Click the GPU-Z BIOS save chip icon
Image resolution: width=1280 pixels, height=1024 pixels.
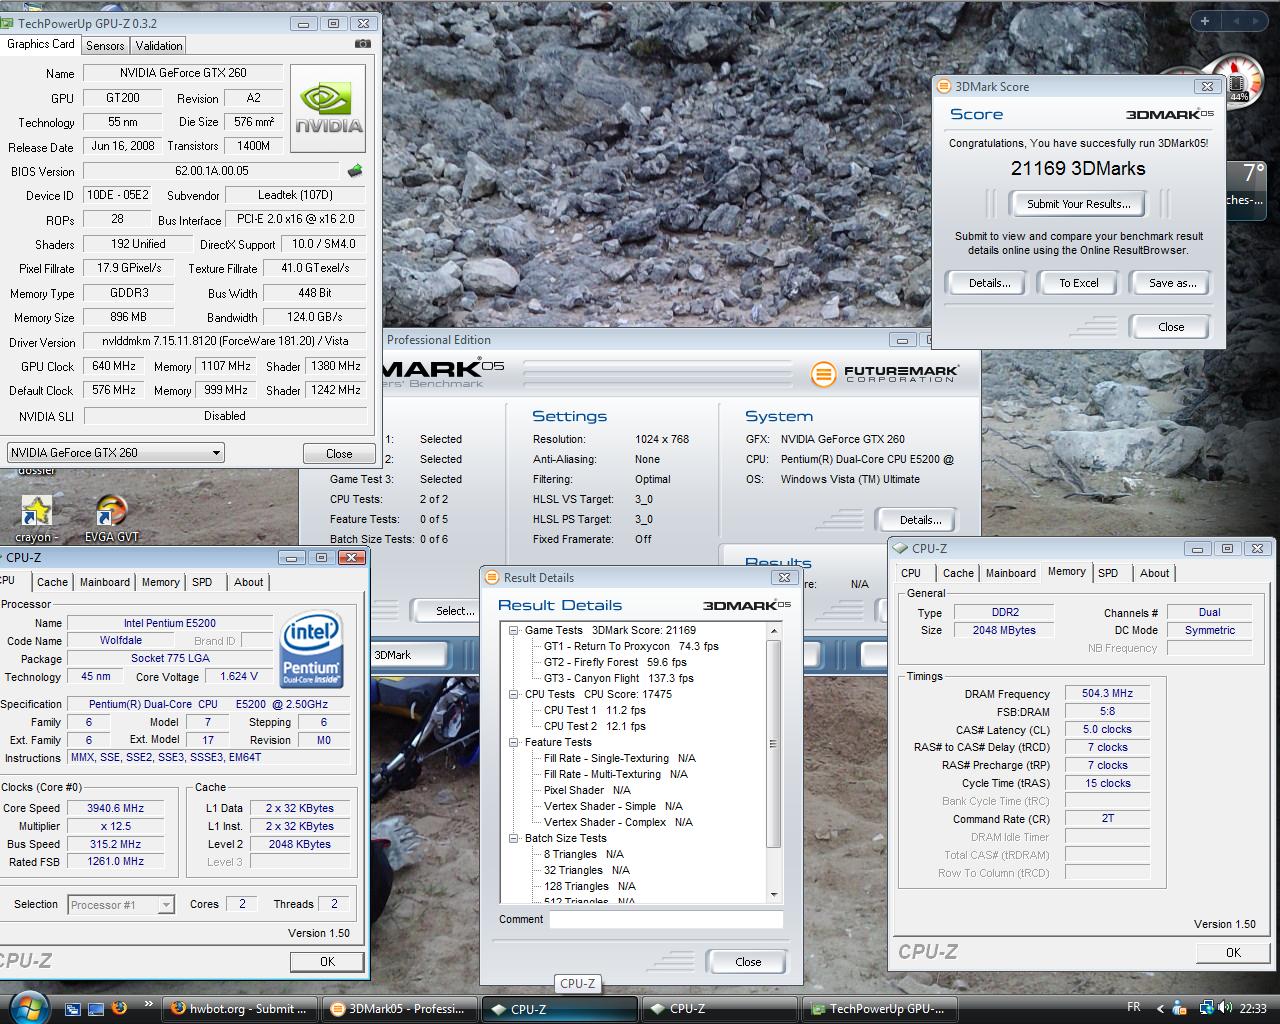[x=354, y=171]
